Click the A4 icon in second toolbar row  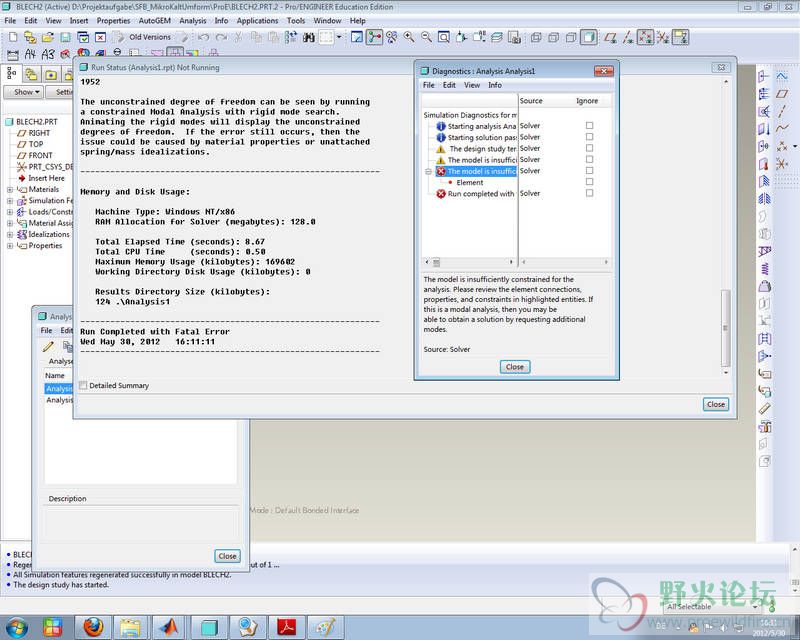pyautogui.click(x=31, y=54)
